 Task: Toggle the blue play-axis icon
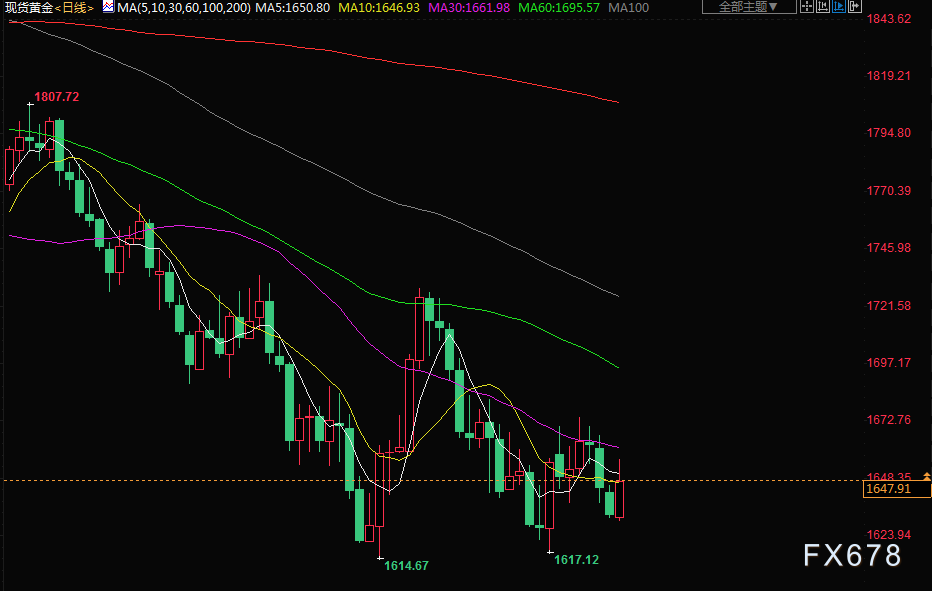[x=839, y=7]
